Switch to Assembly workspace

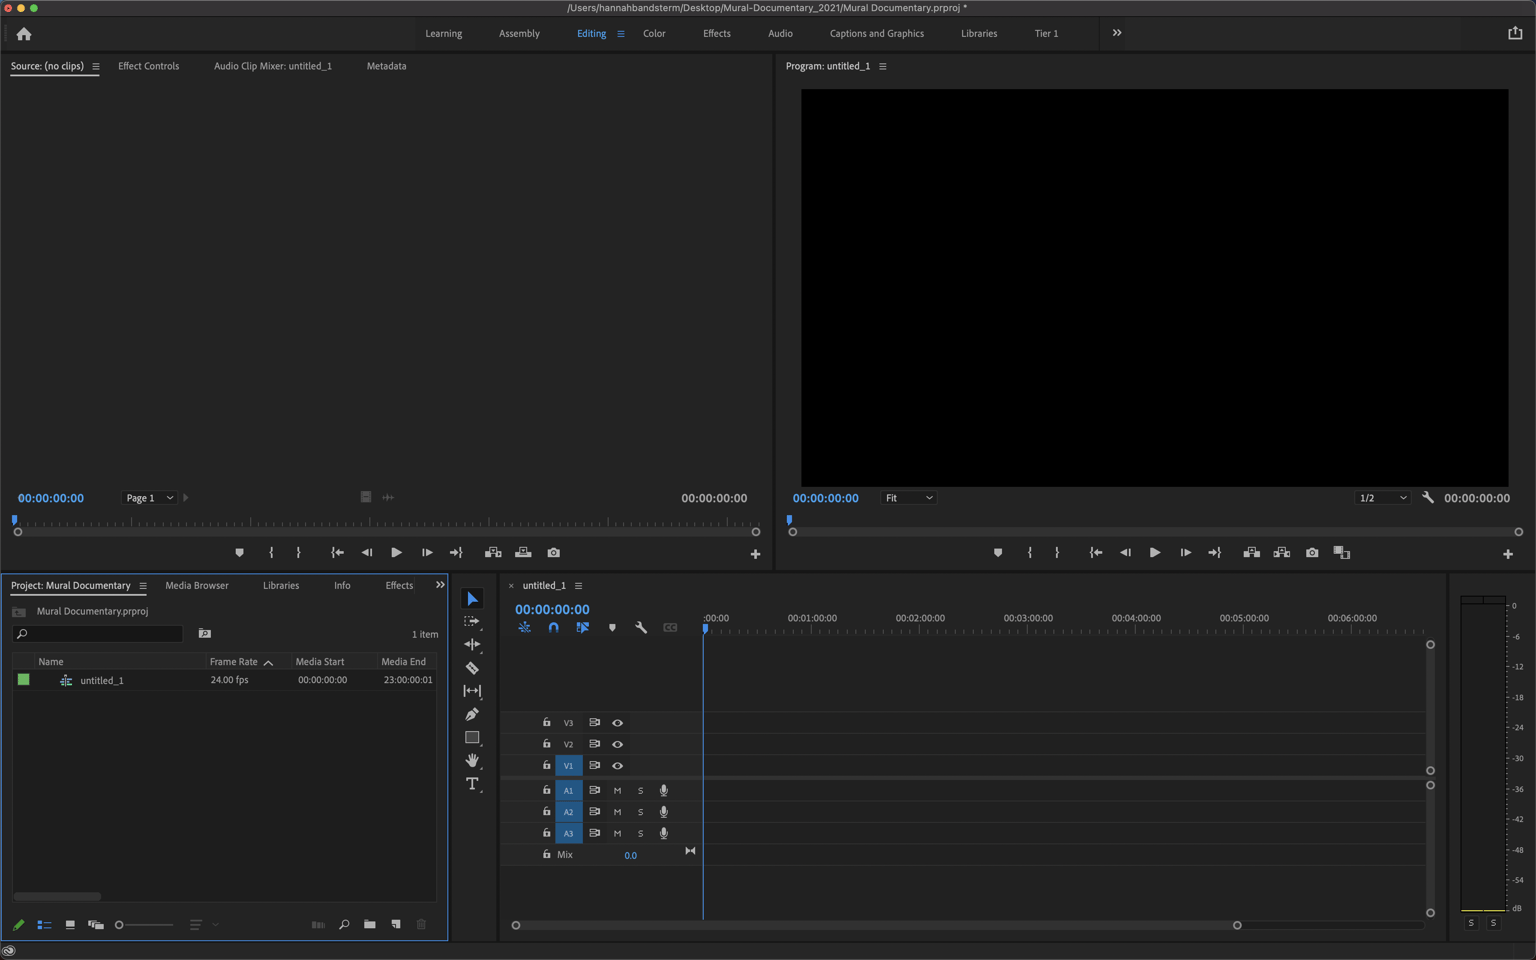(x=519, y=34)
